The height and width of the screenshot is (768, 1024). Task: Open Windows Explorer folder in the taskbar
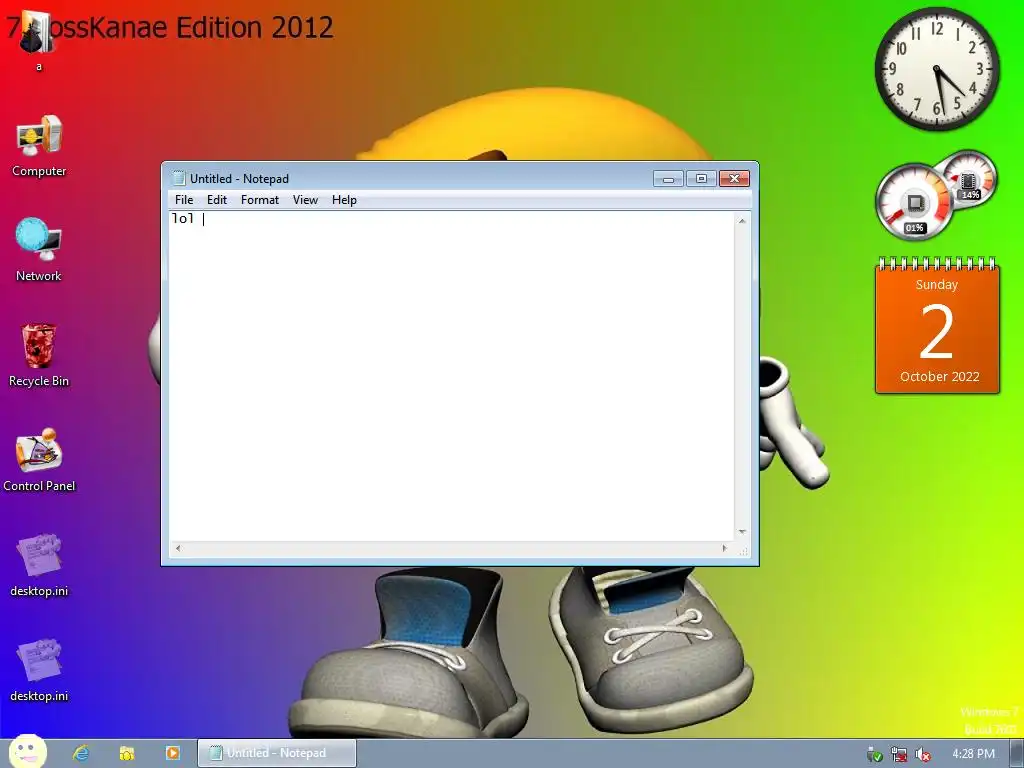pos(127,753)
